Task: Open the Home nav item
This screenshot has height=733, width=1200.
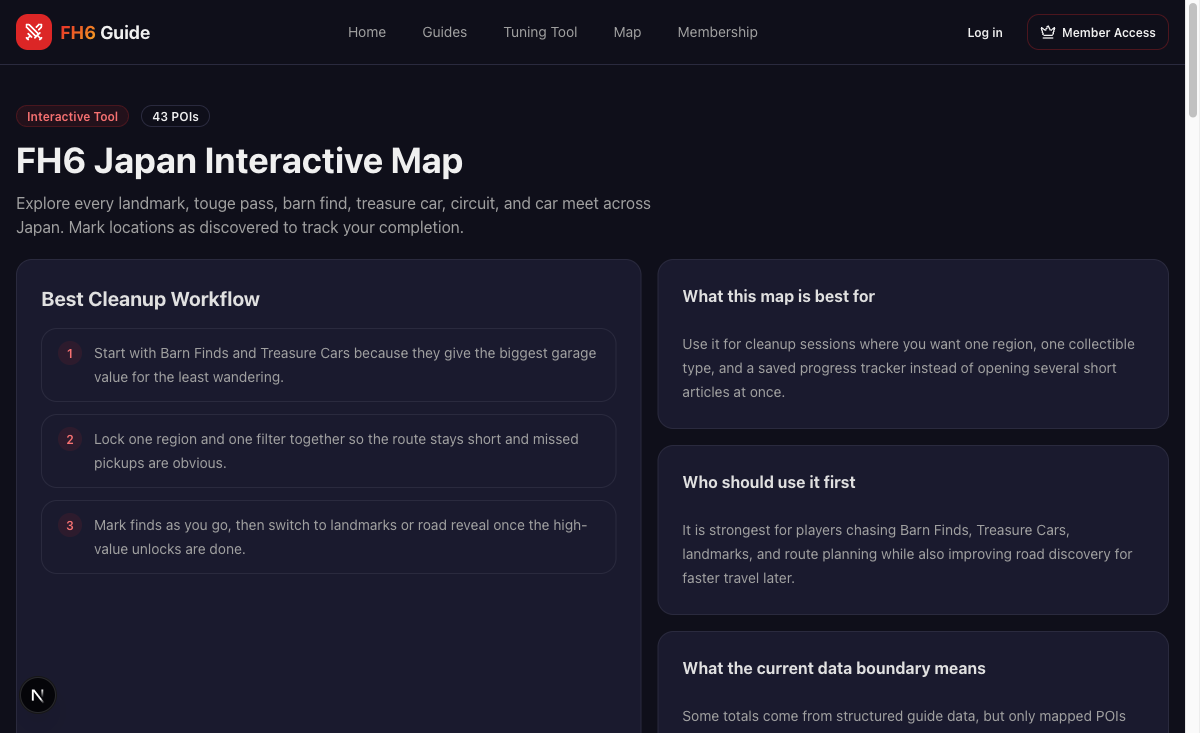Action: pyautogui.click(x=367, y=32)
